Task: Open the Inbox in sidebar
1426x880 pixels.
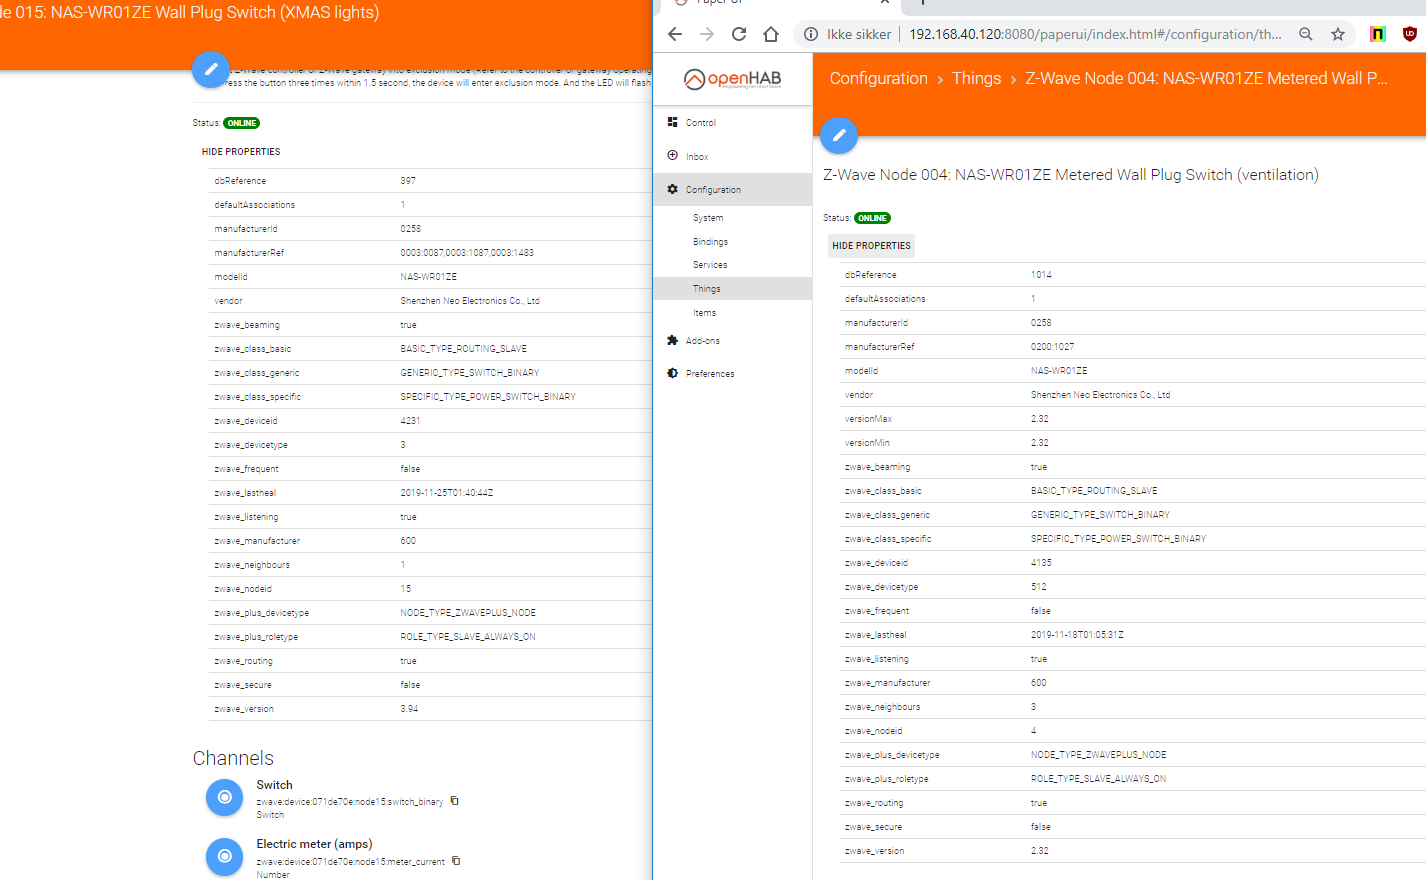Action: click(x=696, y=157)
